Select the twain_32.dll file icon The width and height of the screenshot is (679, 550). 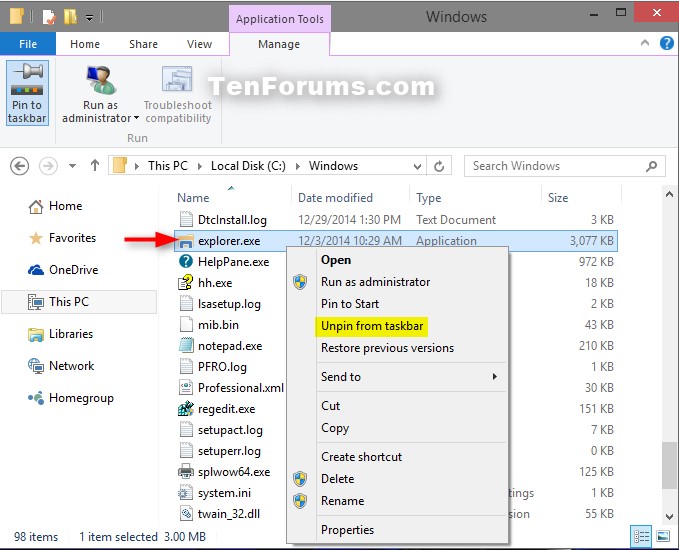[186, 514]
